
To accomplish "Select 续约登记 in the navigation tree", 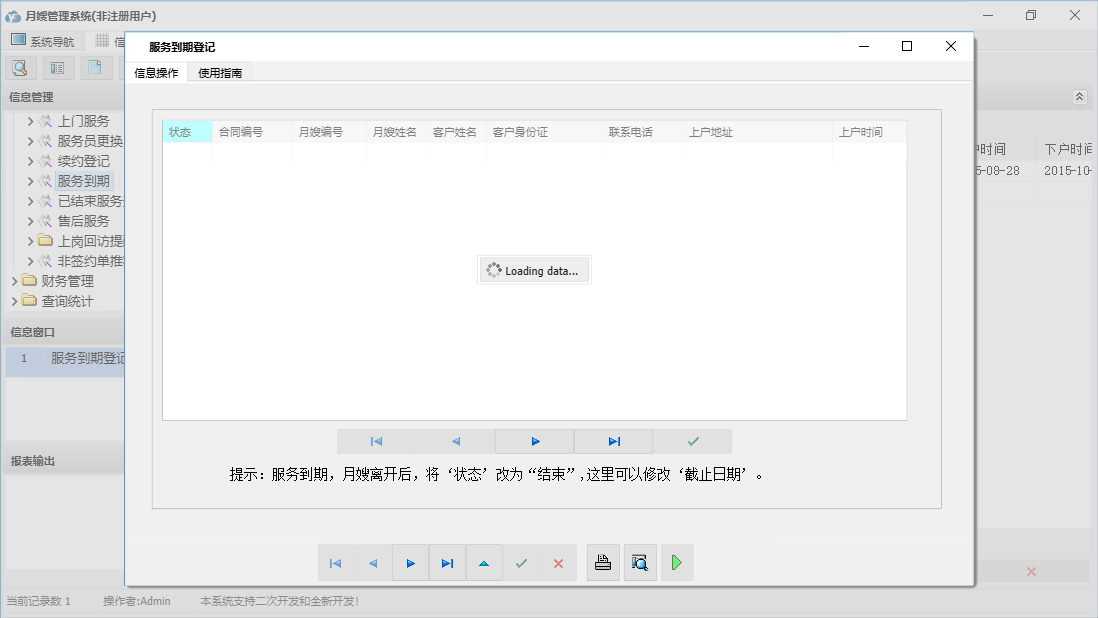I will 83,161.
